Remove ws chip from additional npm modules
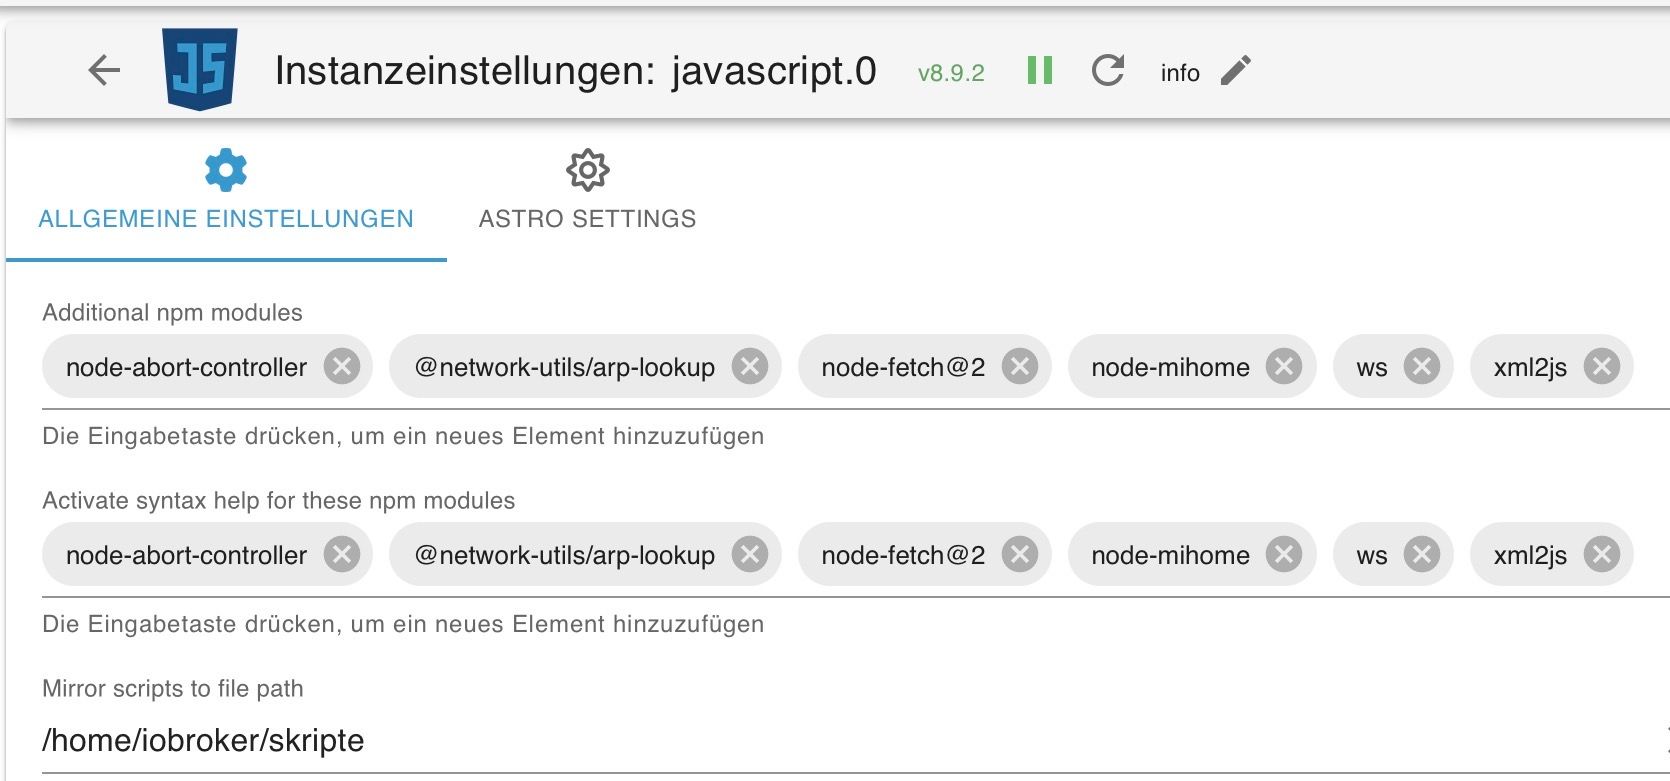 tap(1422, 367)
